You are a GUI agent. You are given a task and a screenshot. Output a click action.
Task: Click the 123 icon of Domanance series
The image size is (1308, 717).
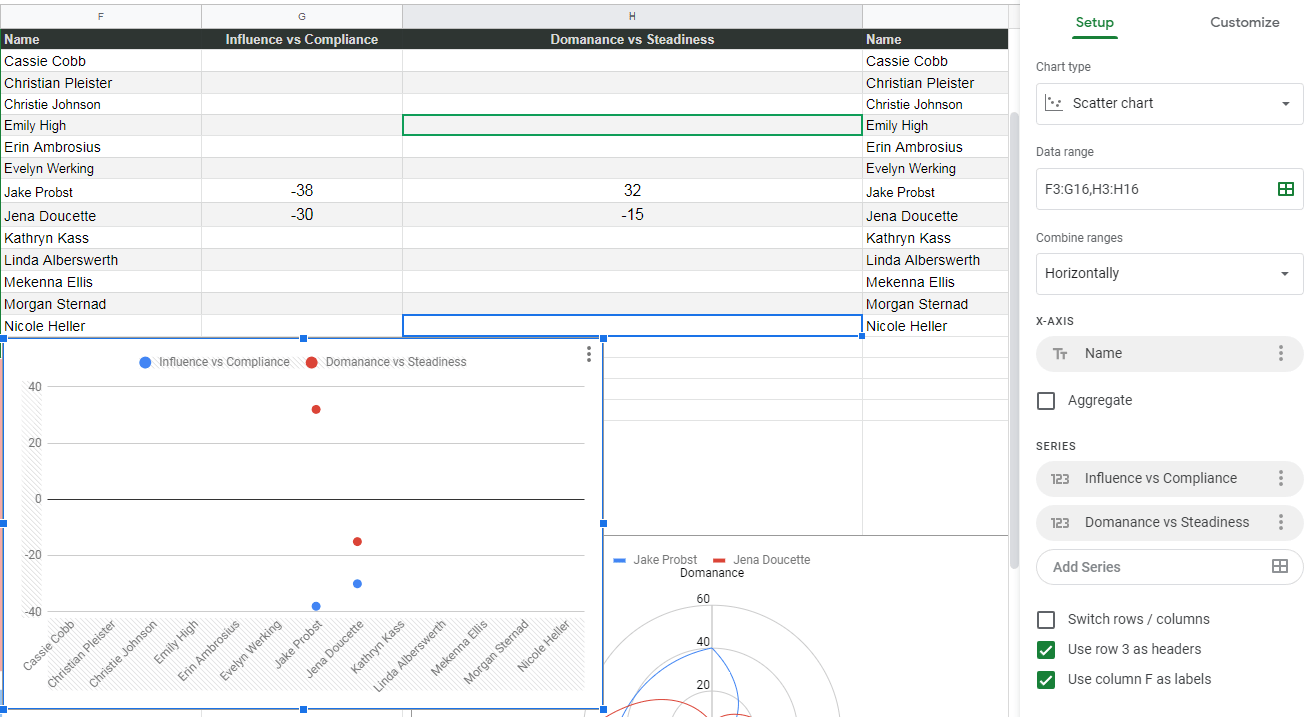tap(1060, 523)
